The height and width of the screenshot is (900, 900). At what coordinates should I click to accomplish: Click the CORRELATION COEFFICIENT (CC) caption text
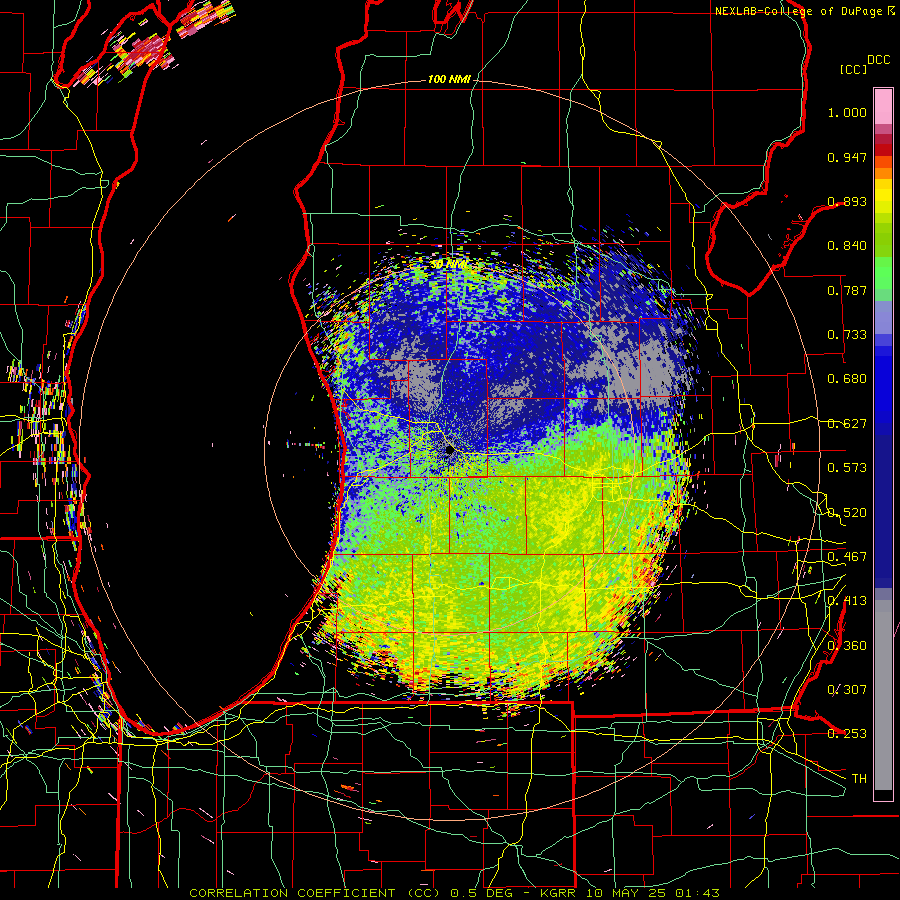pyautogui.click(x=315, y=893)
